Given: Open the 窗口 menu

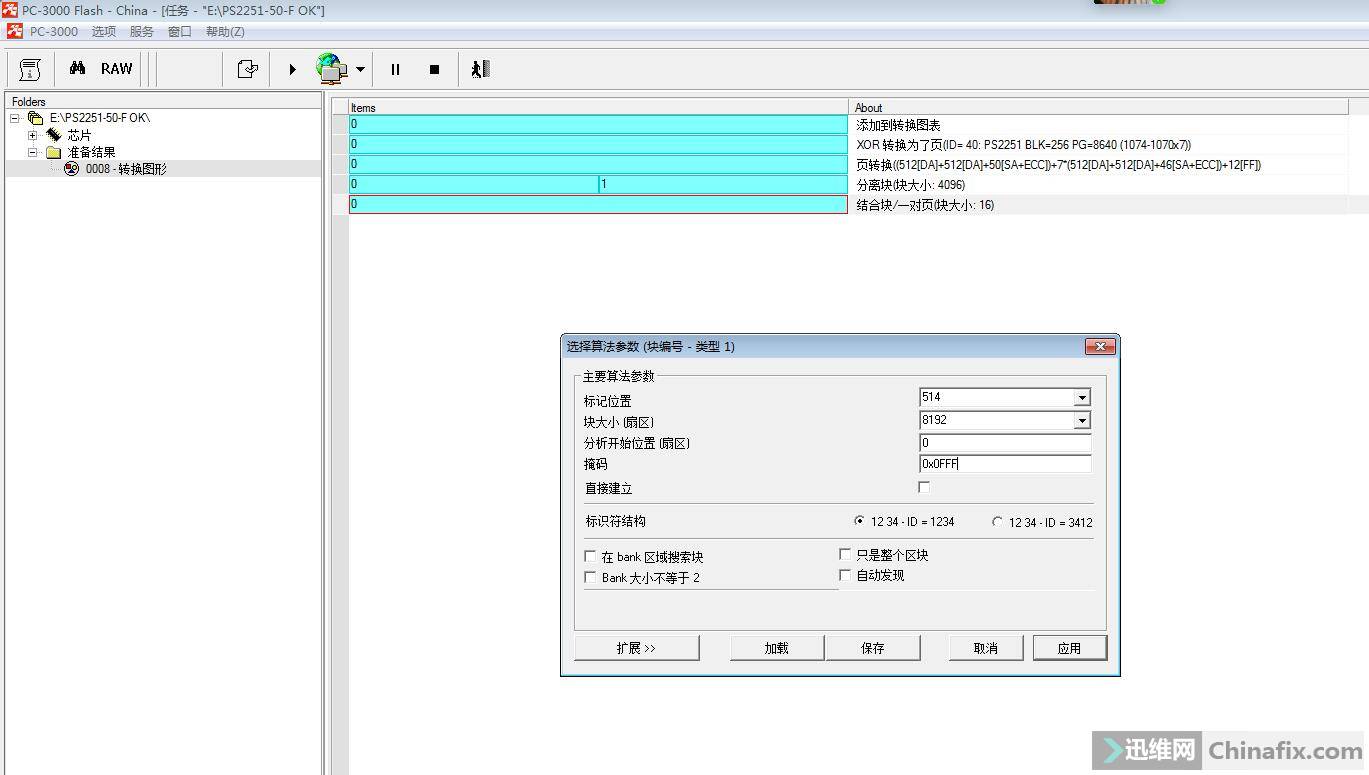Looking at the screenshot, I should 178,31.
